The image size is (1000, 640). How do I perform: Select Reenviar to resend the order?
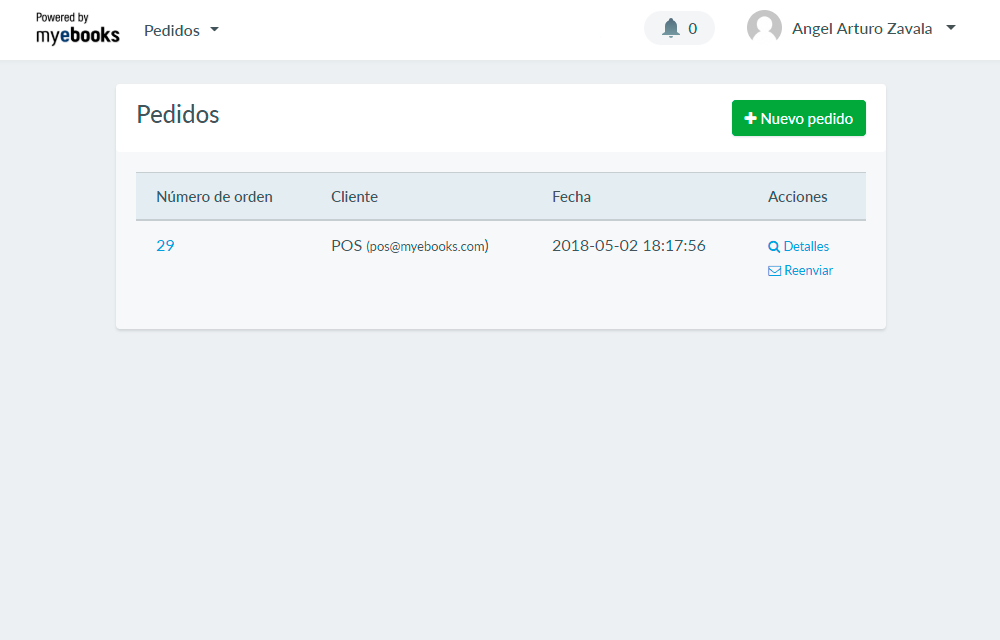[x=808, y=271]
